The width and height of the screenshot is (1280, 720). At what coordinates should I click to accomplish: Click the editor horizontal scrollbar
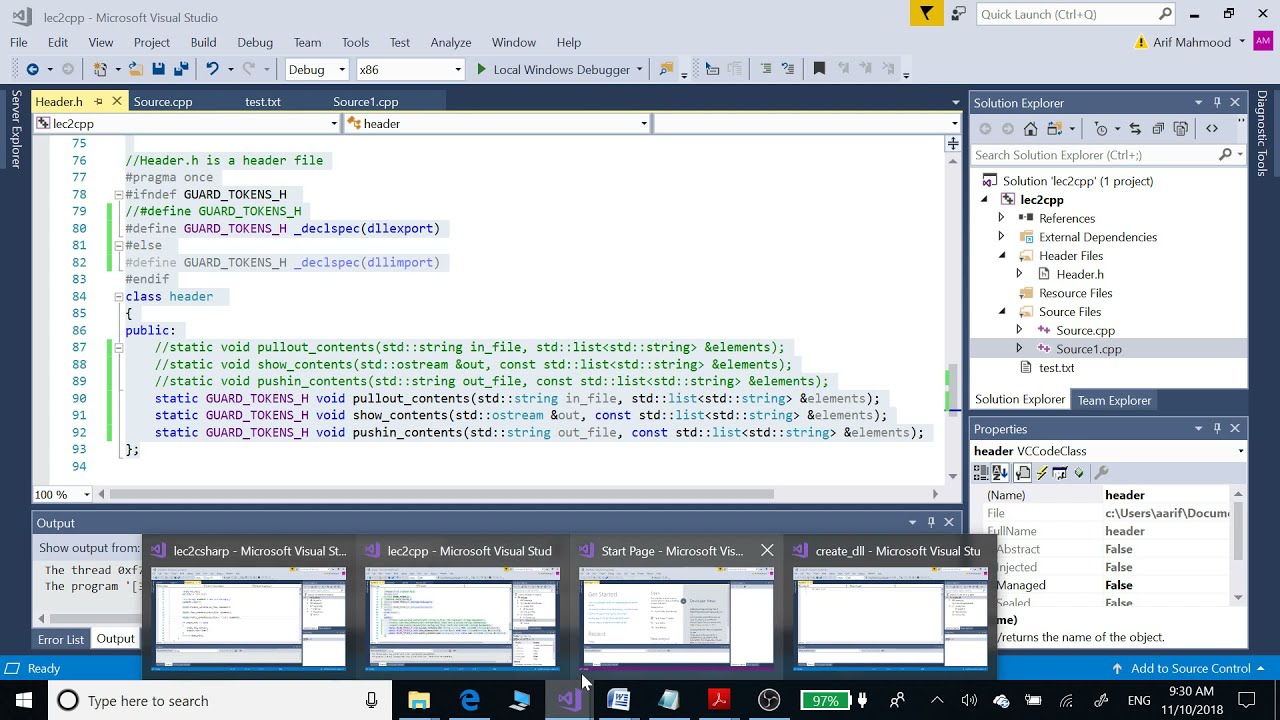point(441,494)
